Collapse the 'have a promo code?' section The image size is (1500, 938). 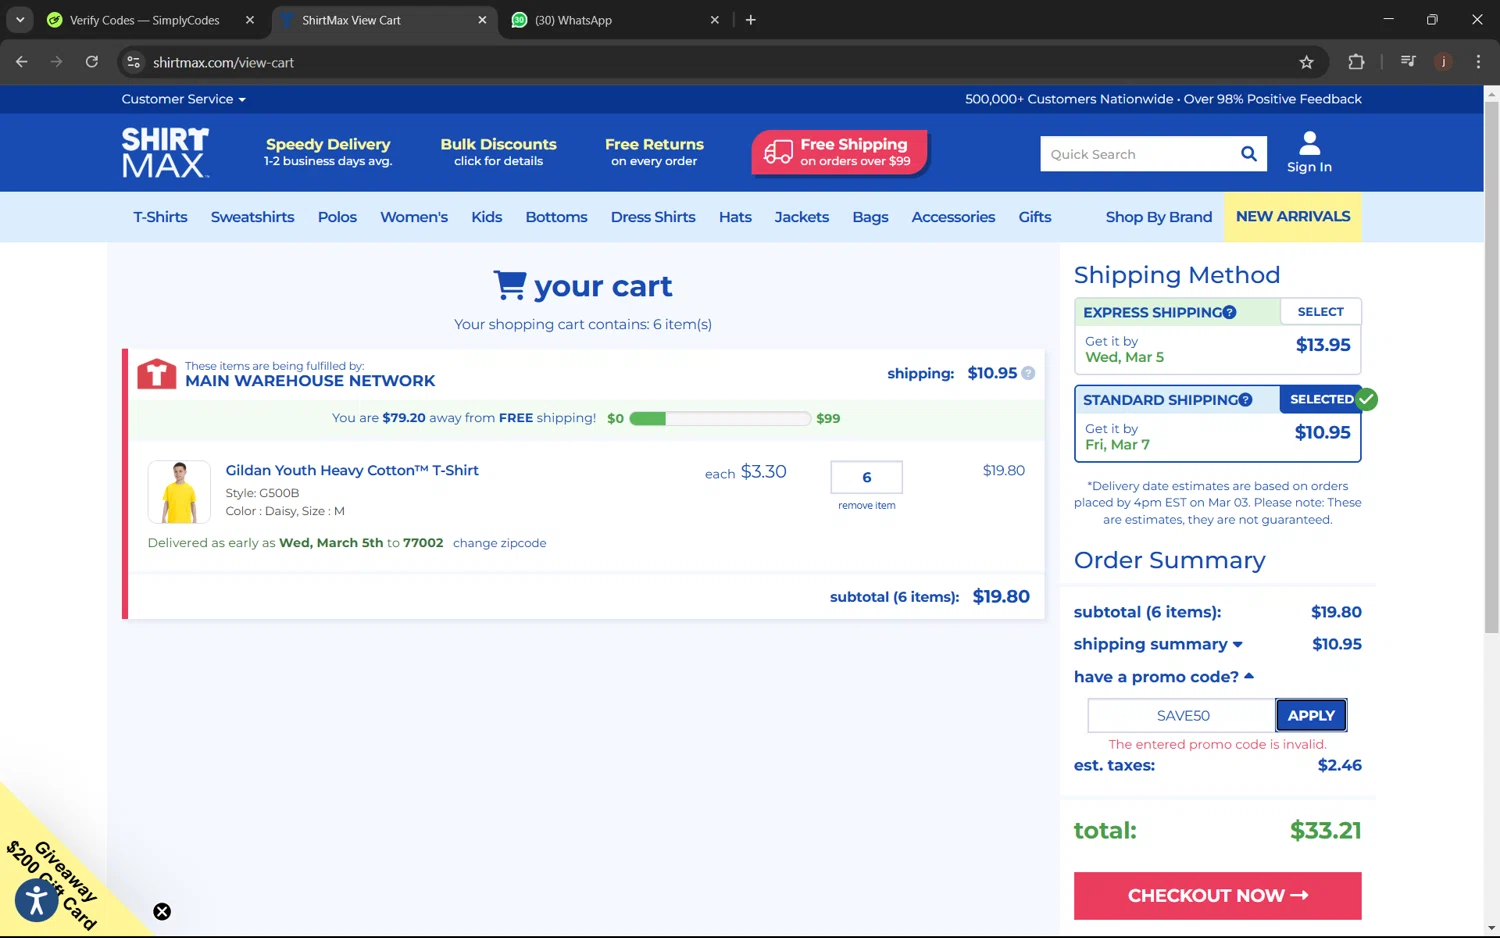pyautogui.click(x=1164, y=677)
